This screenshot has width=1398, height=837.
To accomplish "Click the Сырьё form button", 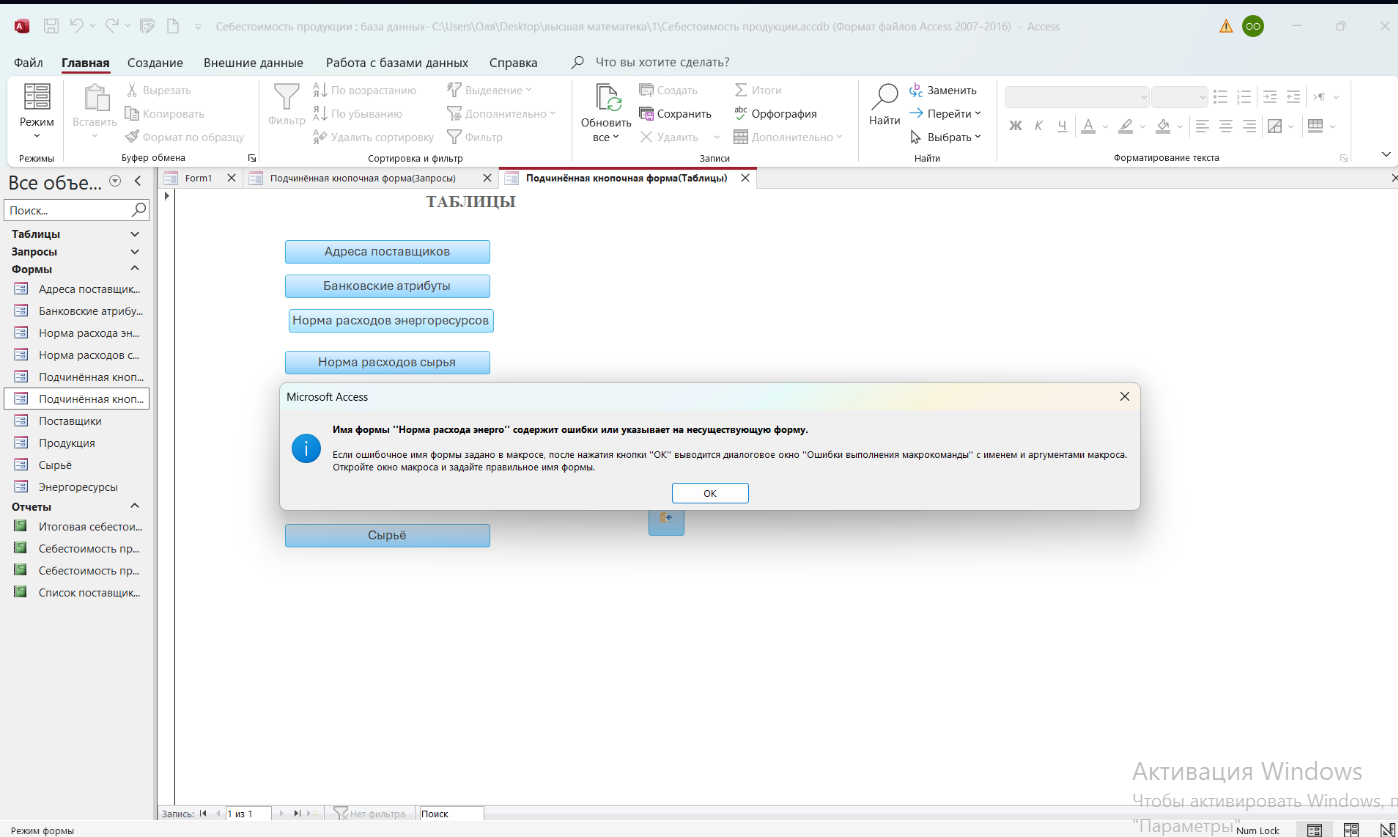I will pyautogui.click(x=387, y=536).
